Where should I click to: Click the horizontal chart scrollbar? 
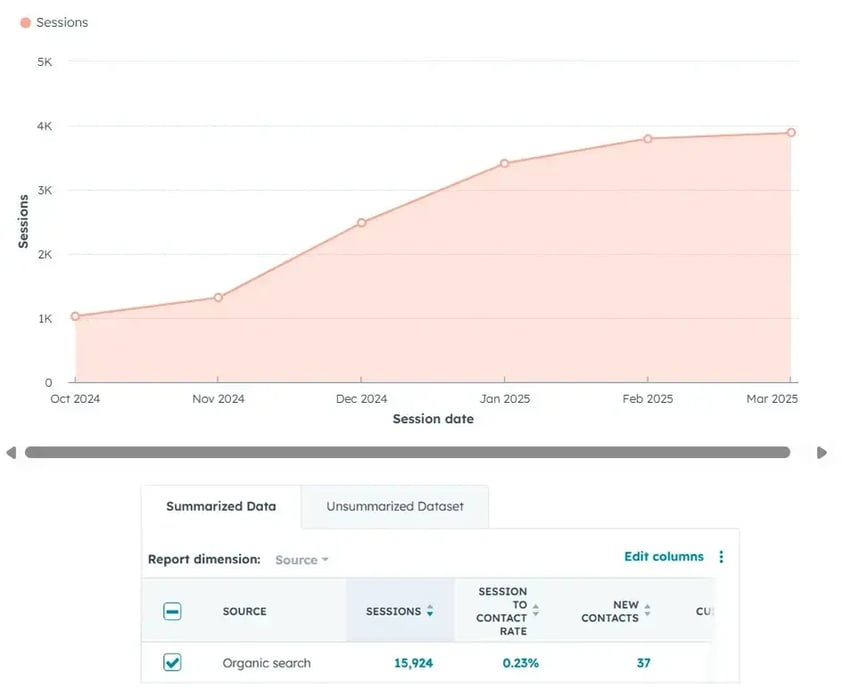coord(407,453)
